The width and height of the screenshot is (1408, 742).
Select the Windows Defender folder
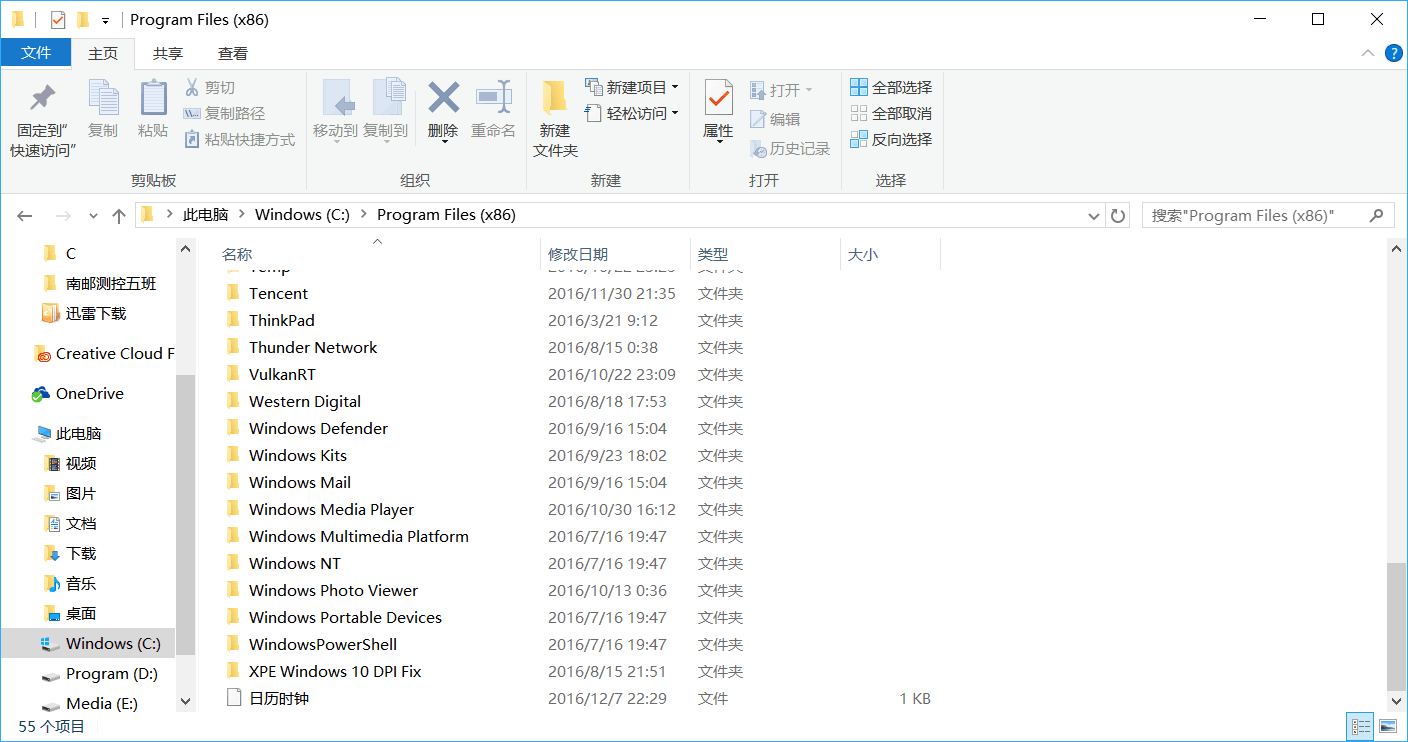click(x=318, y=428)
